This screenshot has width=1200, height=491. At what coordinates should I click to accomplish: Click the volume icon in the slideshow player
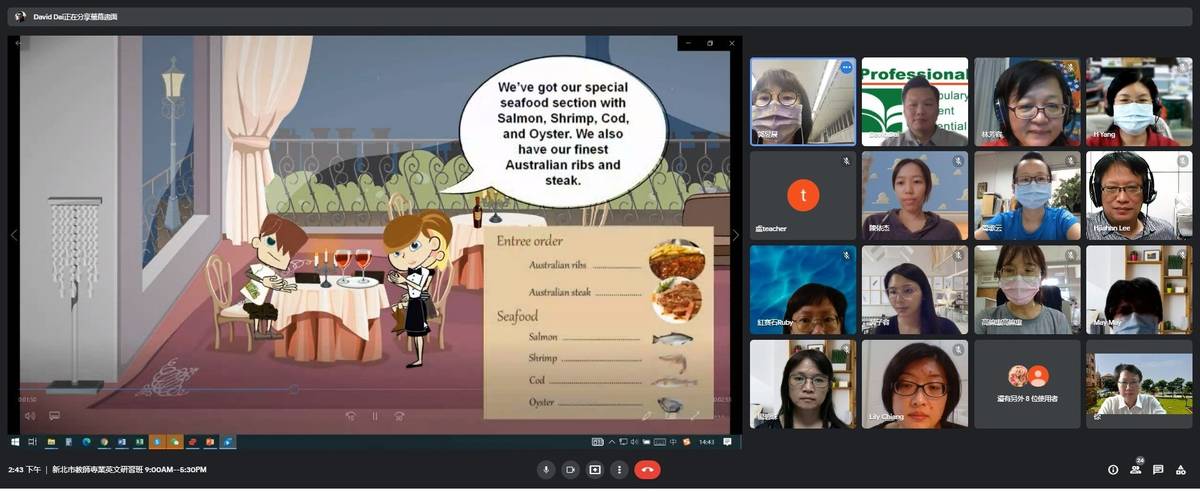coord(30,416)
